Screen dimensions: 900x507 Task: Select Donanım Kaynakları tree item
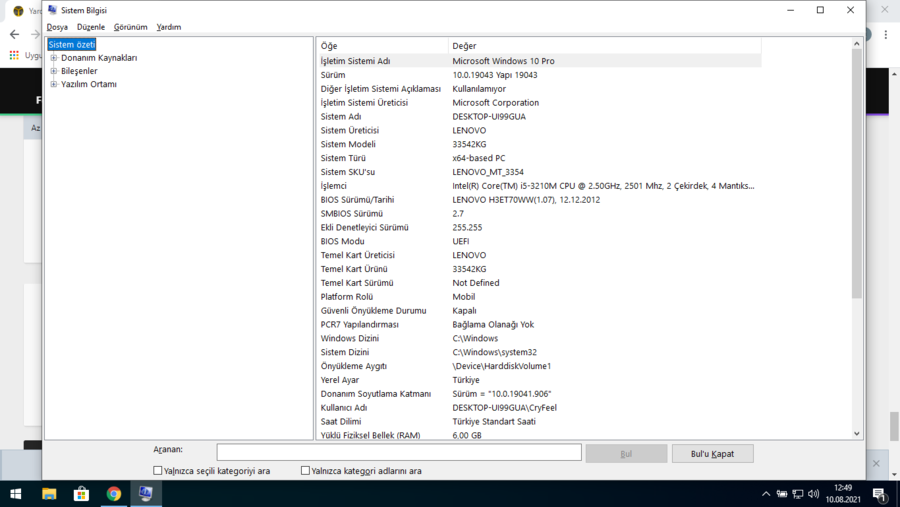coord(99,57)
